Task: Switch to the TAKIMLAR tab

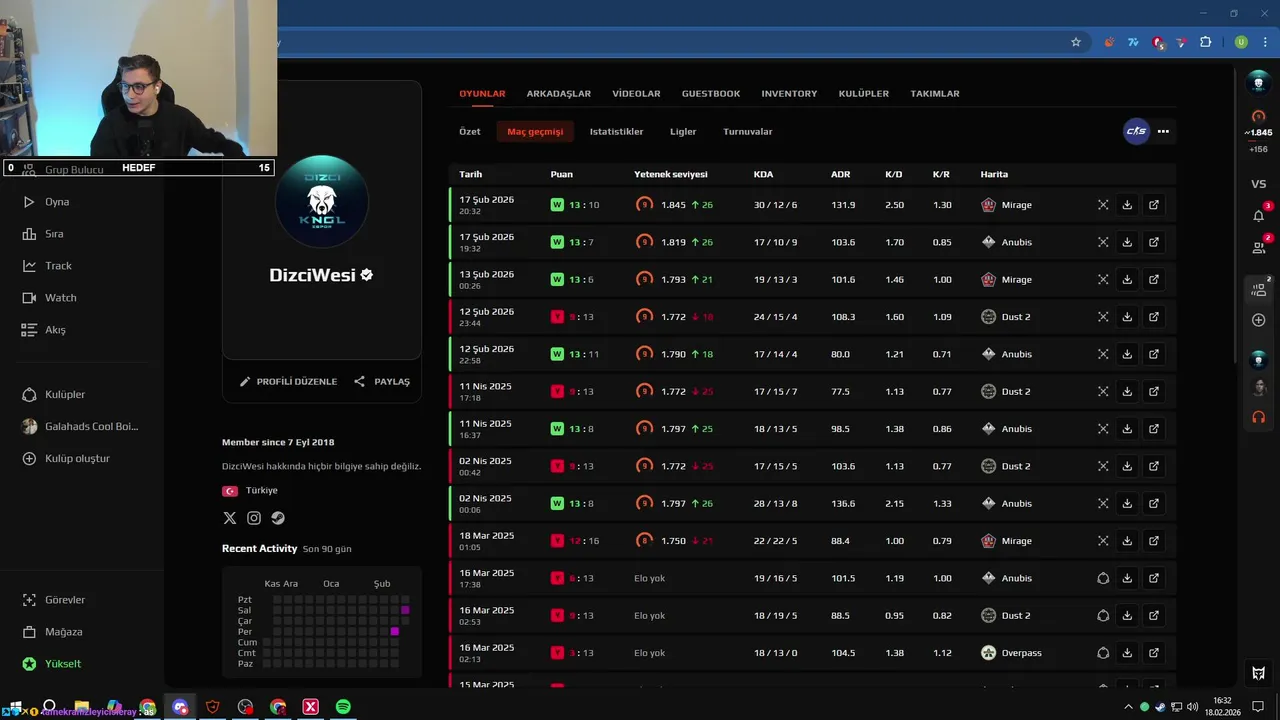Action: [935, 94]
